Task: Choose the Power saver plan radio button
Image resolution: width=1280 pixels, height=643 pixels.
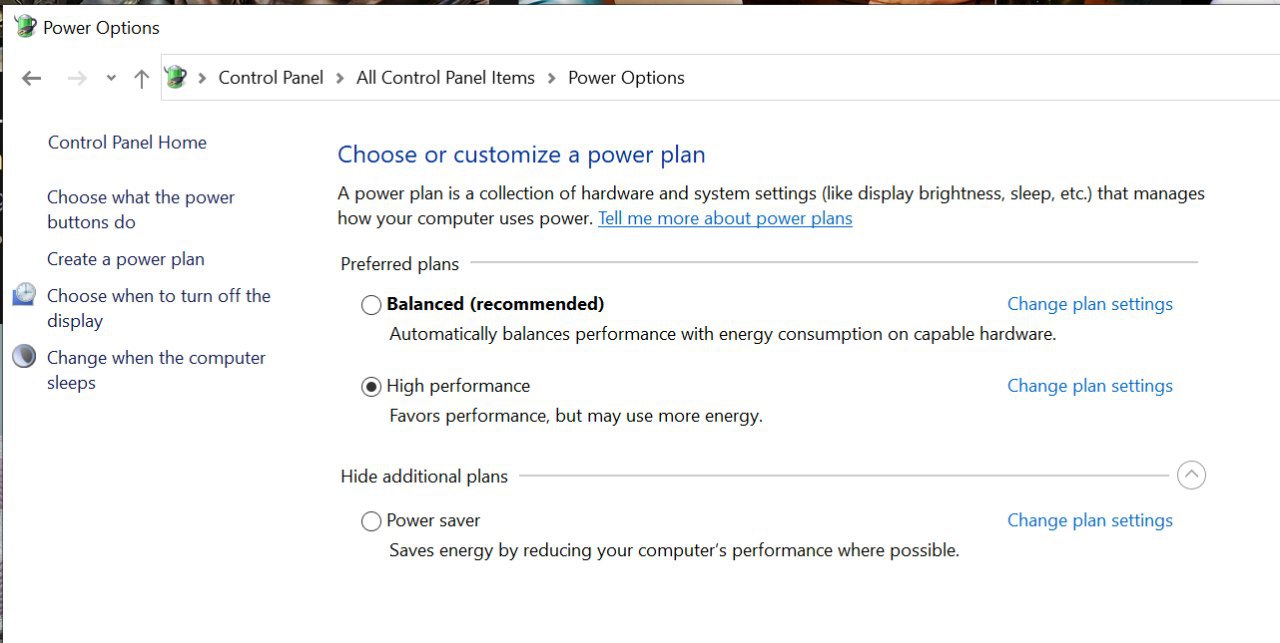Action: (371, 521)
